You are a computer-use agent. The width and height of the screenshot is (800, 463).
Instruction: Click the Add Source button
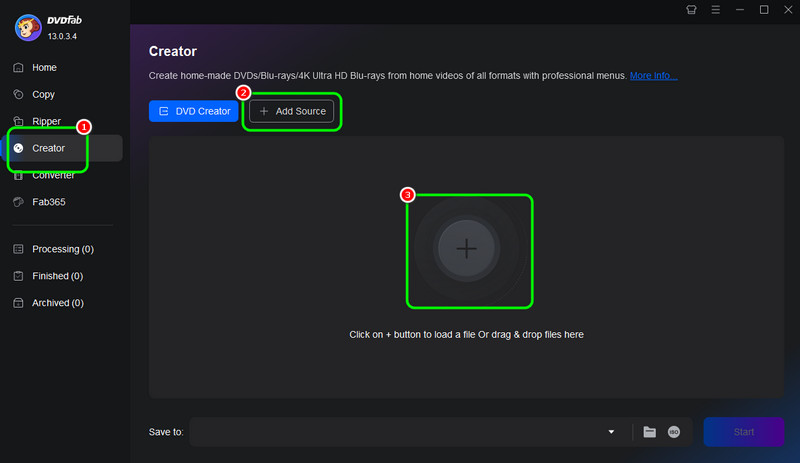point(292,111)
